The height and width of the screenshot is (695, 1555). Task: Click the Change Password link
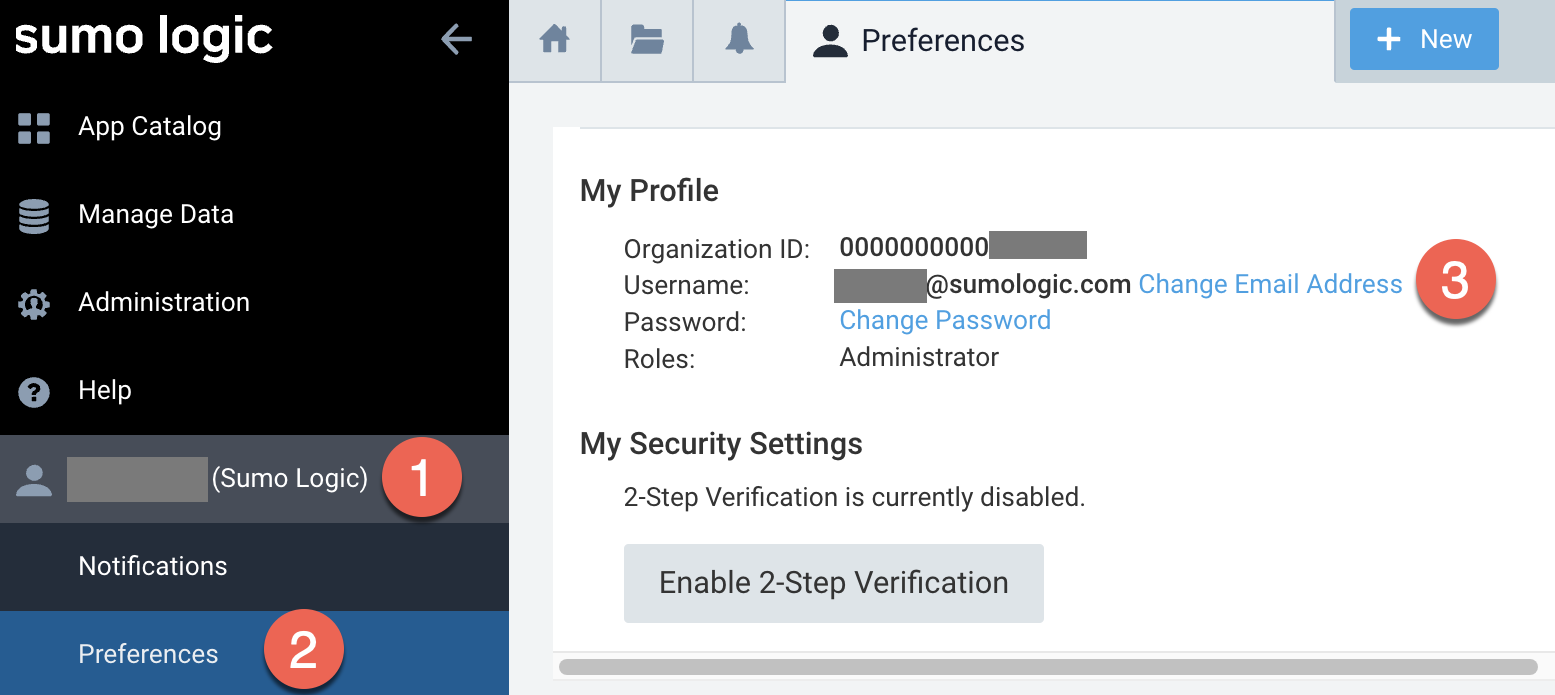tap(945, 321)
